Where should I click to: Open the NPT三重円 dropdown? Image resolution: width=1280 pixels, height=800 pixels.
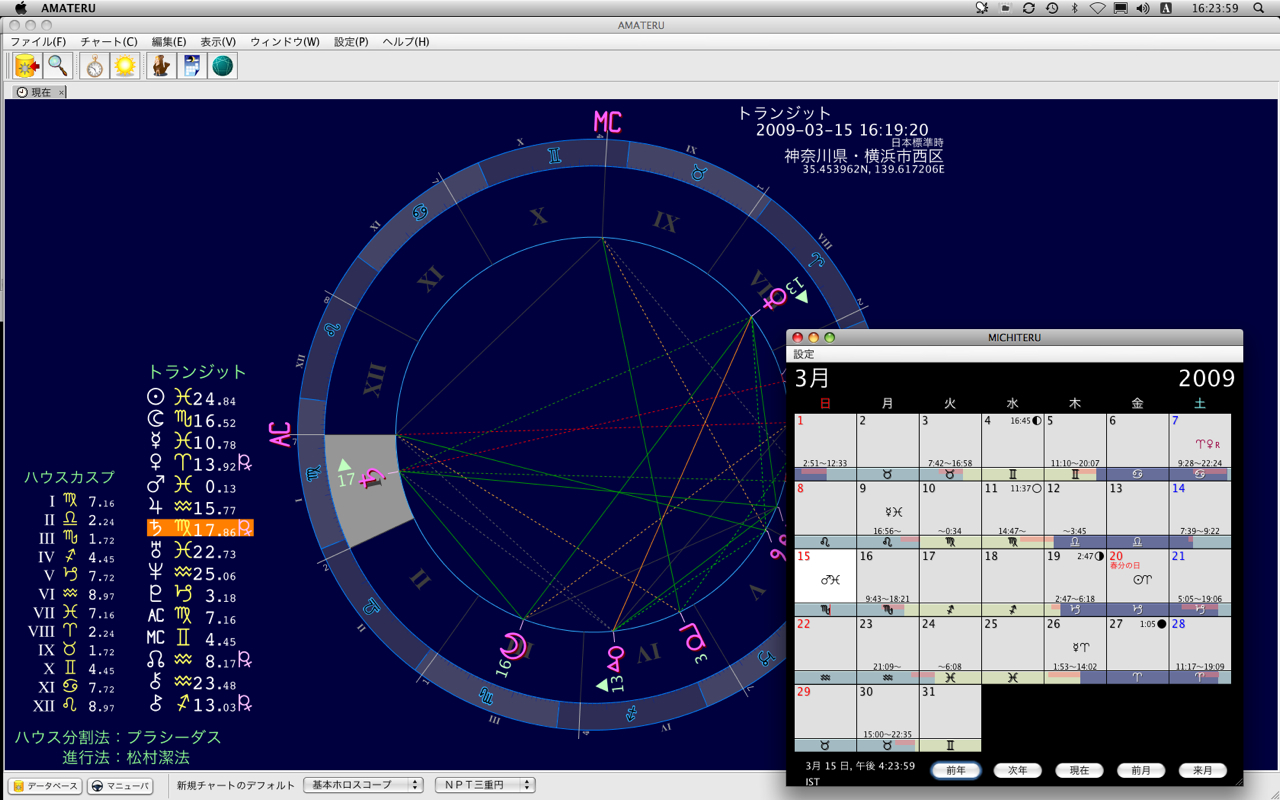point(485,785)
